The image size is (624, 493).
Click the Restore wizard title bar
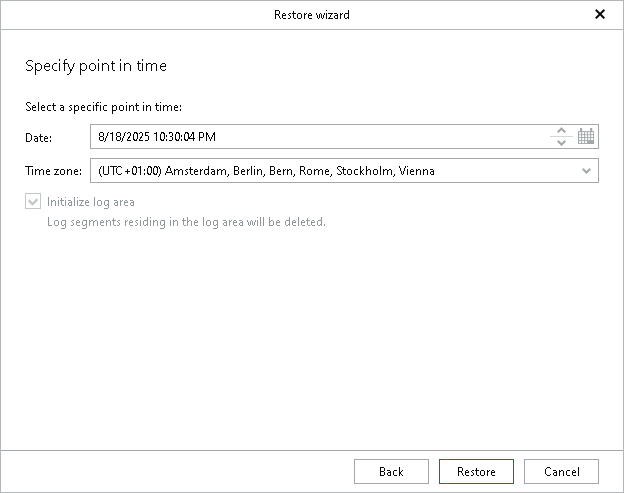click(x=311, y=14)
